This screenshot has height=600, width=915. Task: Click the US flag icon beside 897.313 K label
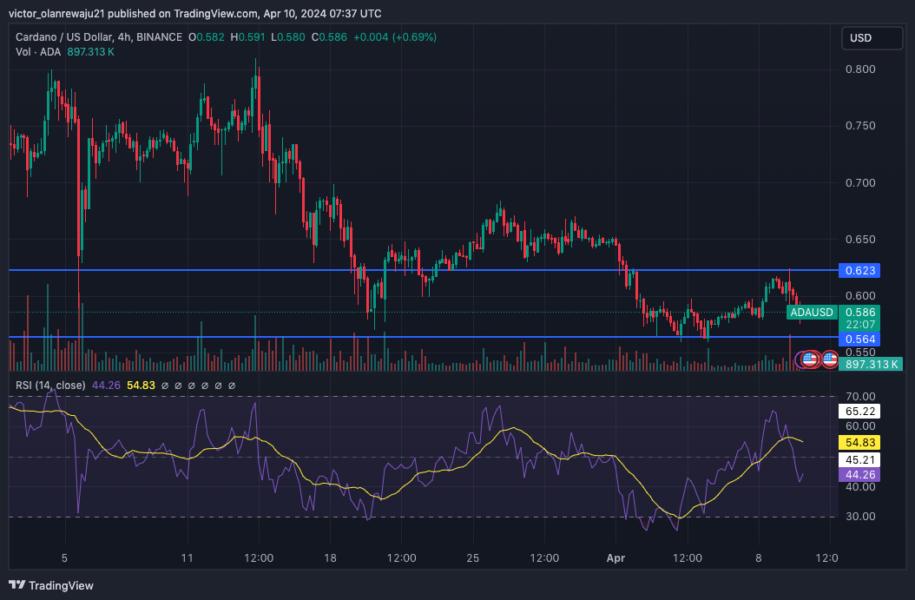[829, 360]
